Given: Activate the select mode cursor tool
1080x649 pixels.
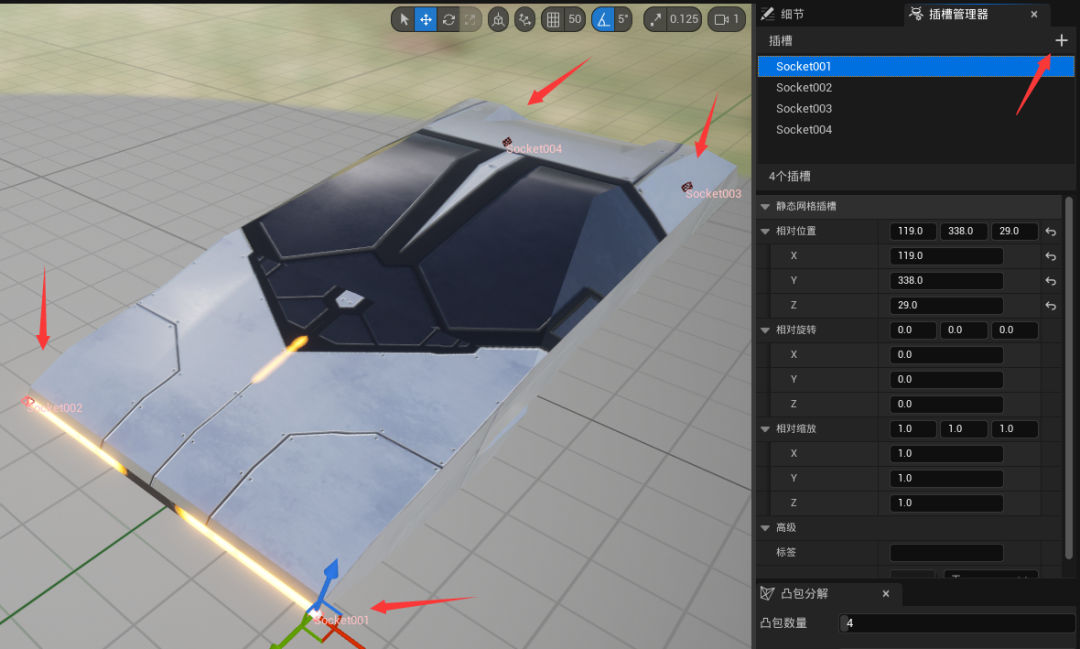Looking at the screenshot, I should [404, 19].
